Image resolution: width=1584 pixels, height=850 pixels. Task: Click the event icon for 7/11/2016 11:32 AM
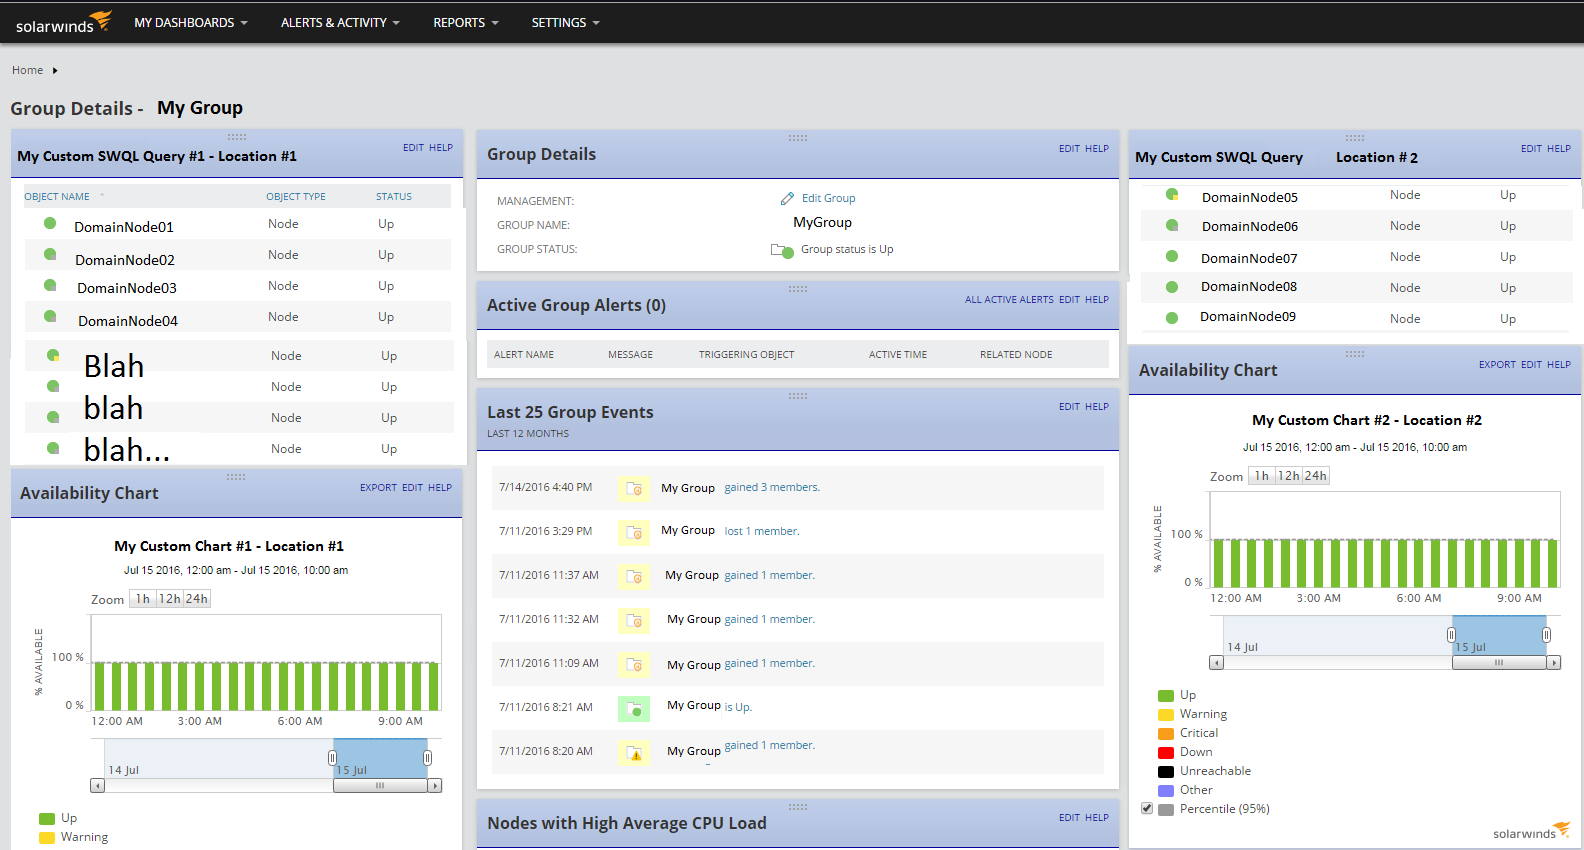[634, 620]
